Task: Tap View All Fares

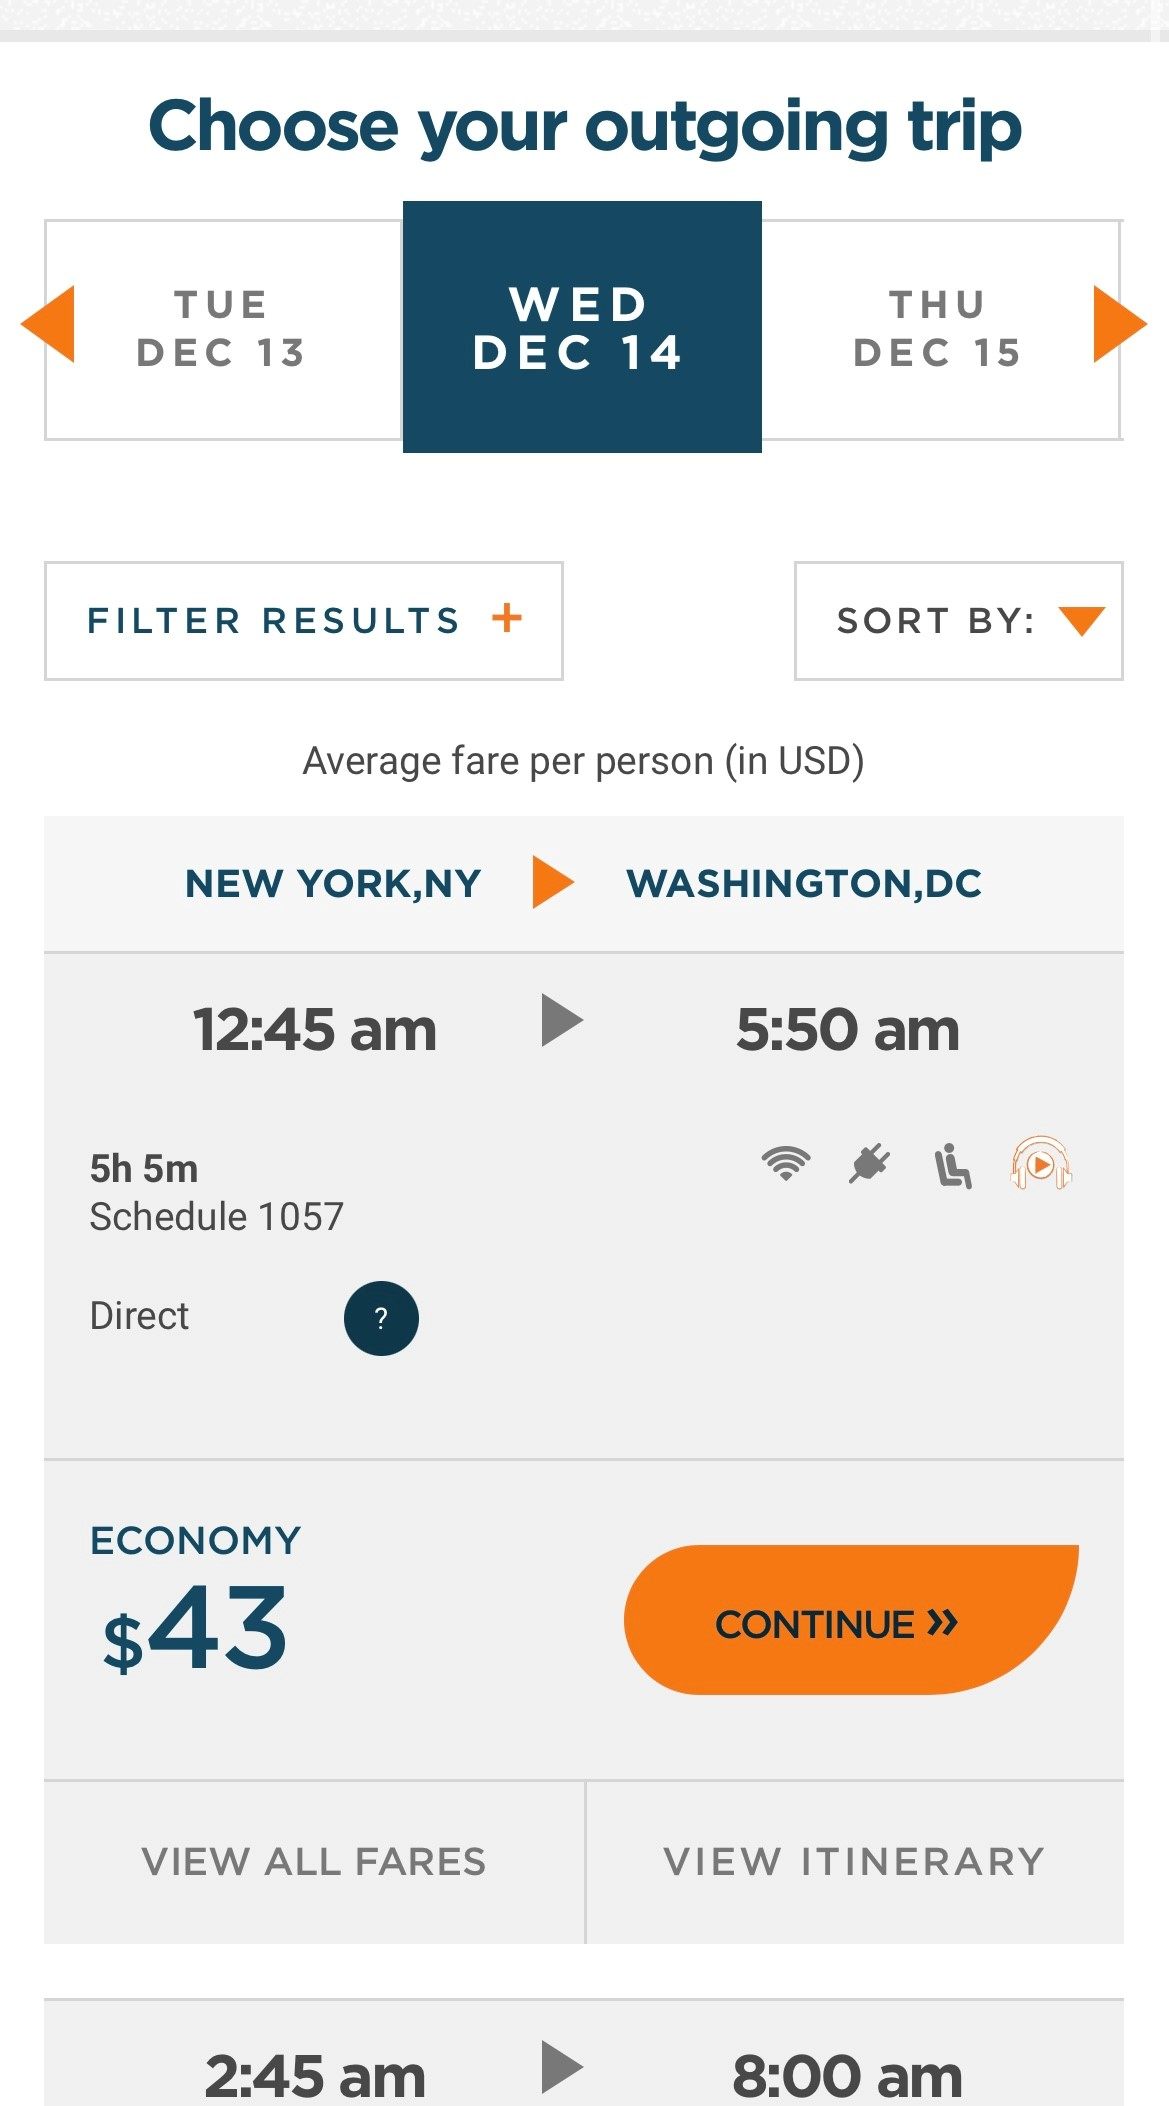Action: (x=314, y=1862)
